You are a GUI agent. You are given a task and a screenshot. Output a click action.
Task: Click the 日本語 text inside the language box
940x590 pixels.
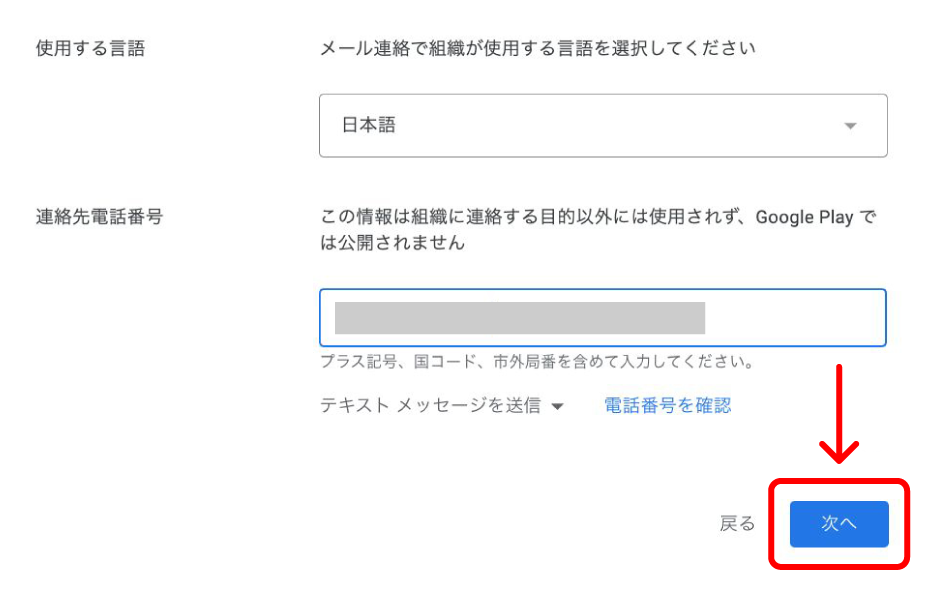pyautogui.click(x=369, y=126)
